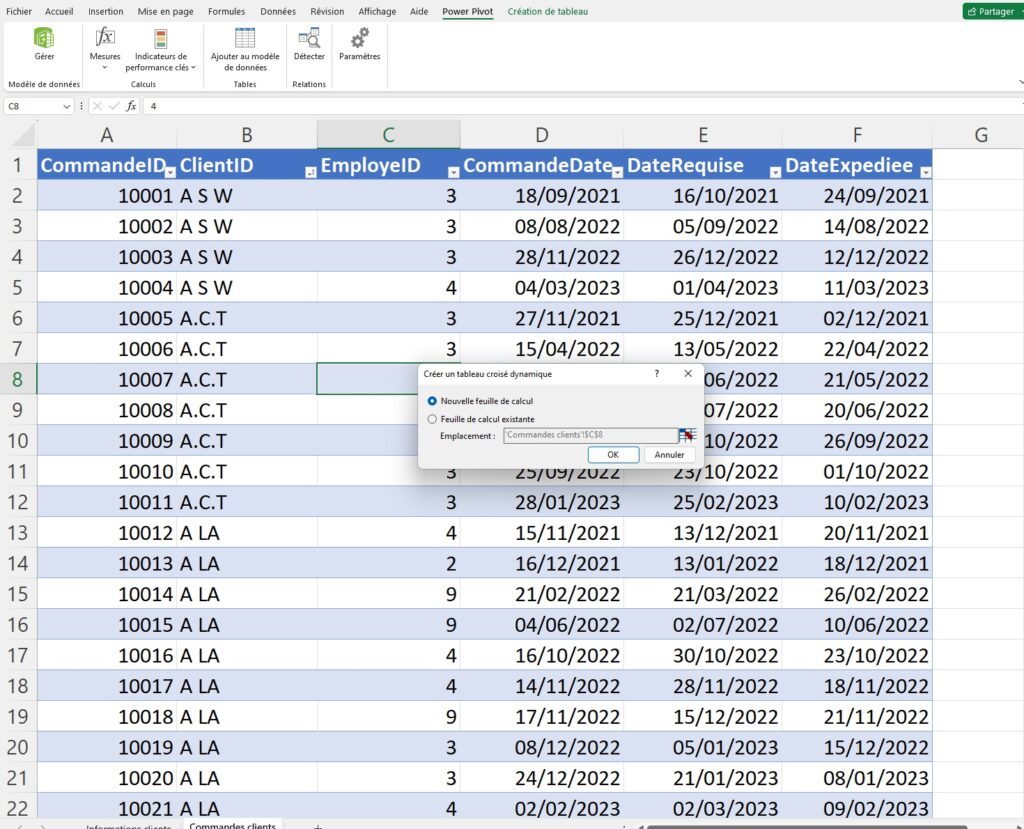
Task: Click the select-all corner triangle
Action: pos(24,135)
